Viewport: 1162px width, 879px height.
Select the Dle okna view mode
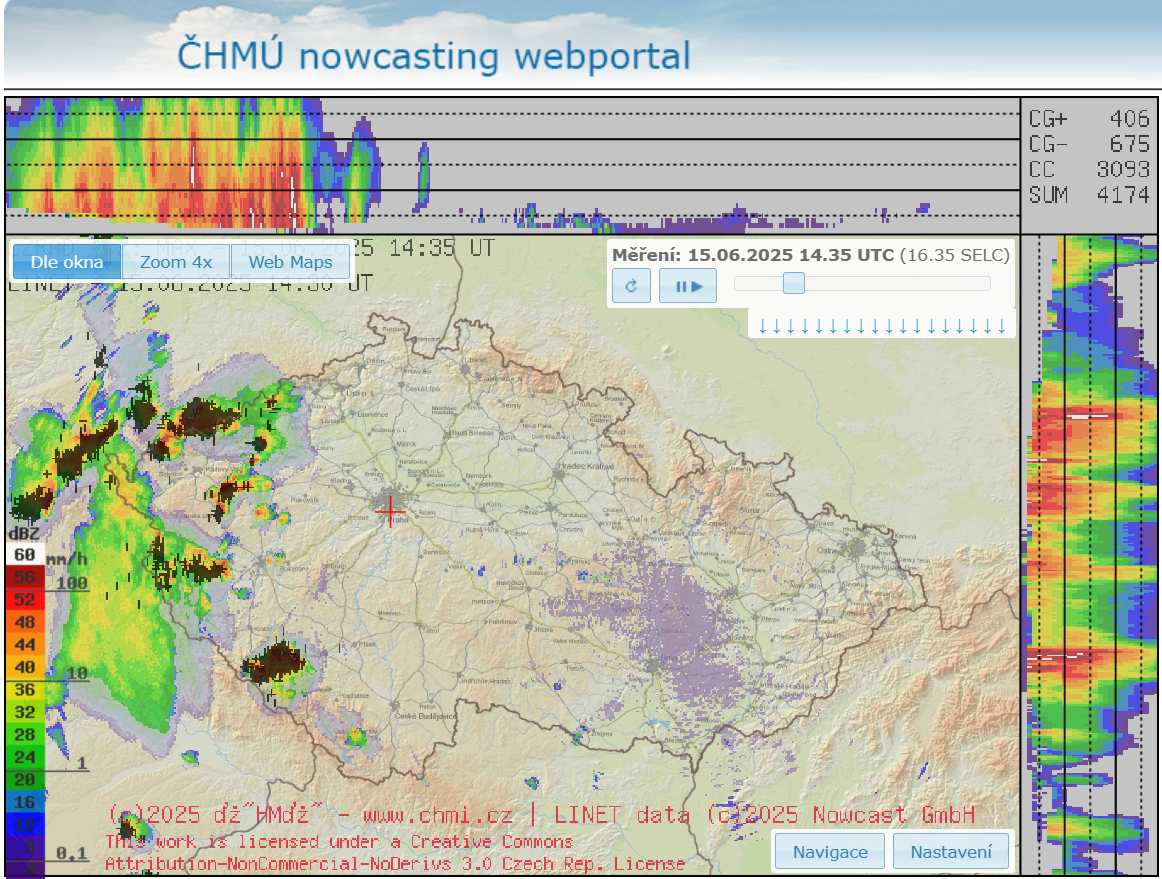66,262
